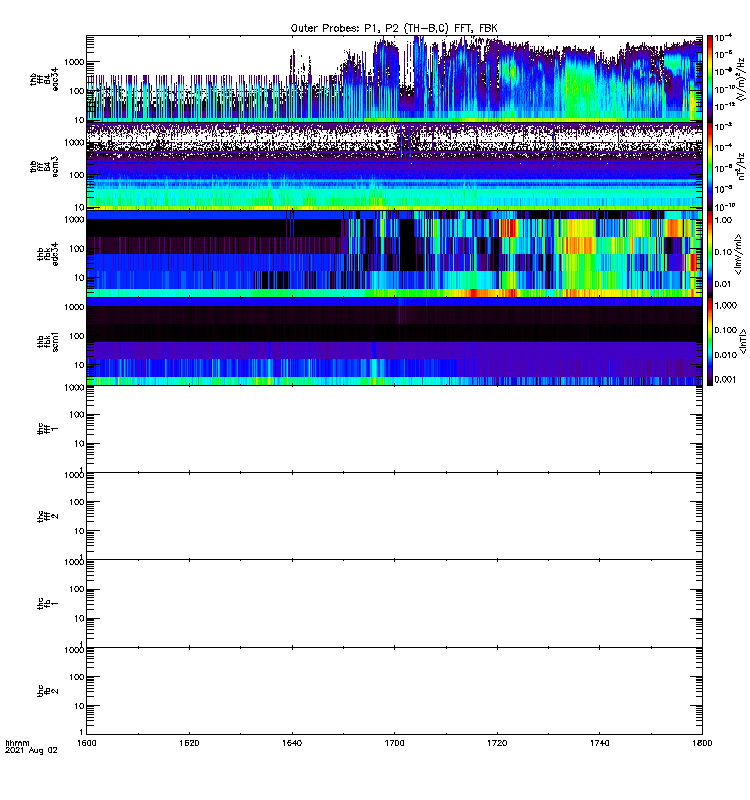Click the thb fbk scm1 filter bank panel
750x800 pixels.
coord(394,341)
